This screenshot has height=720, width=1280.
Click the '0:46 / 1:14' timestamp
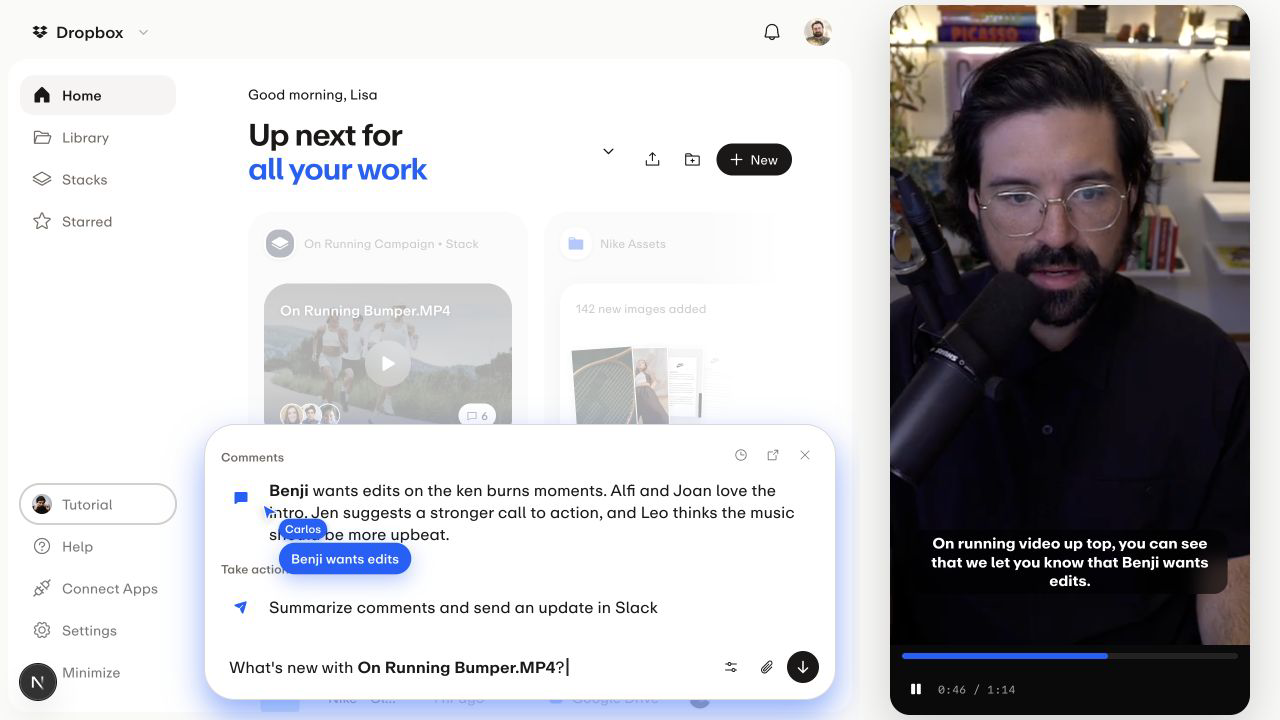[x=976, y=689]
